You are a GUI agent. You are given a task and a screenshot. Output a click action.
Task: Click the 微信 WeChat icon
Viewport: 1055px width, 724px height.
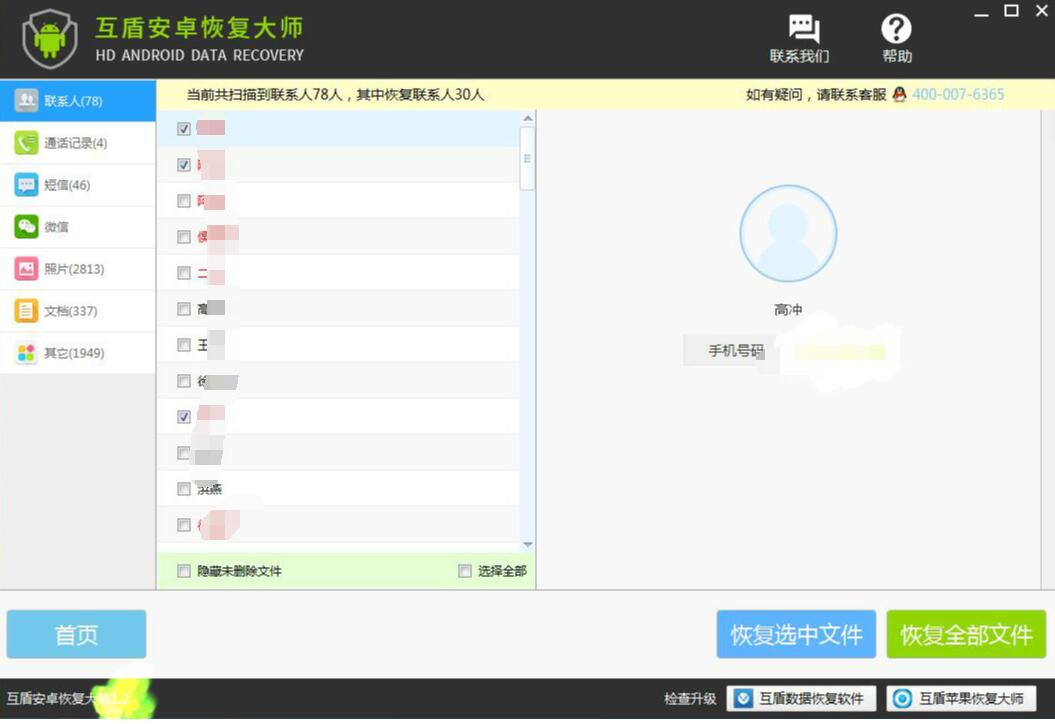tap(26, 227)
